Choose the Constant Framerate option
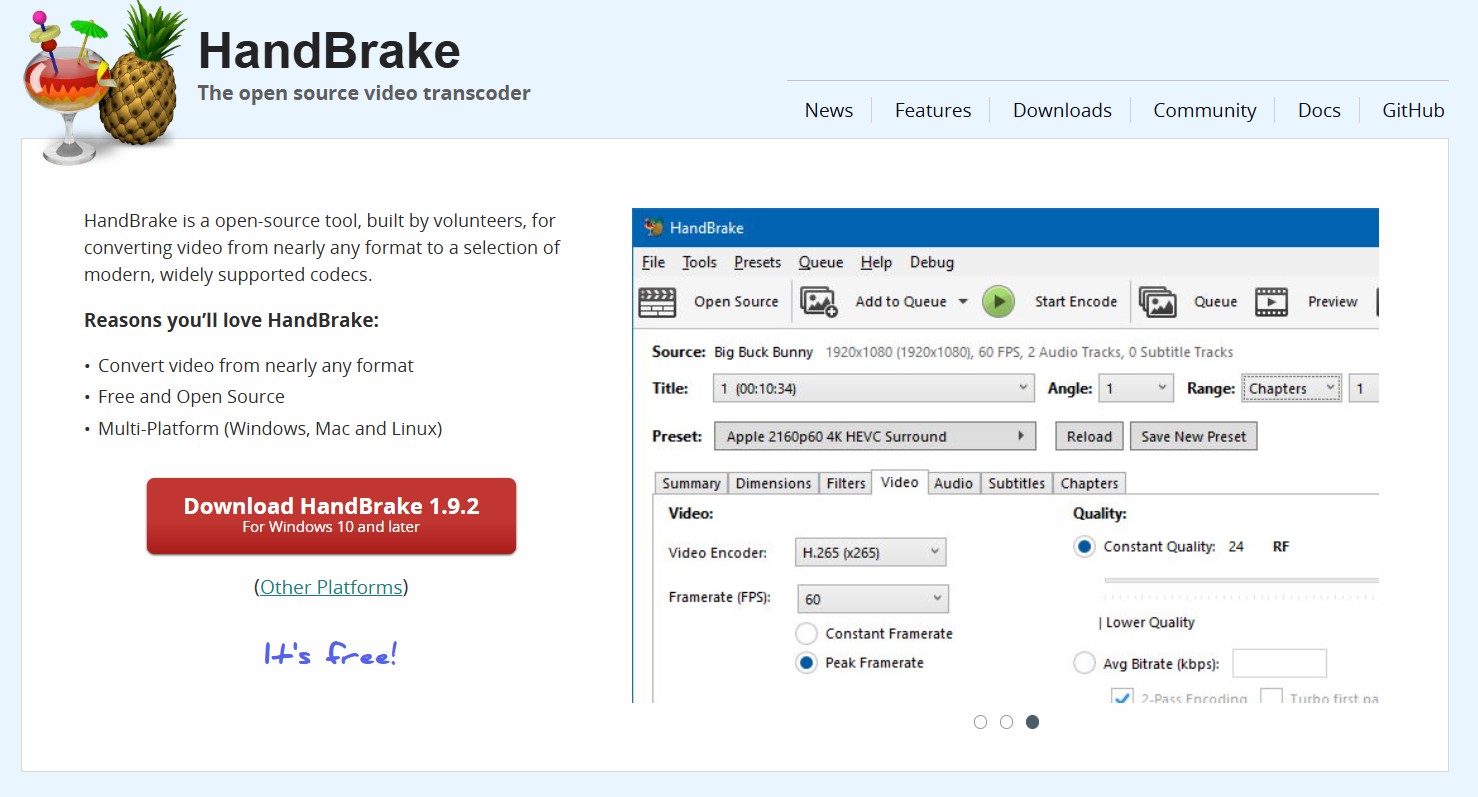Image resolution: width=1478 pixels, height=797 pixels. (806, 633)
